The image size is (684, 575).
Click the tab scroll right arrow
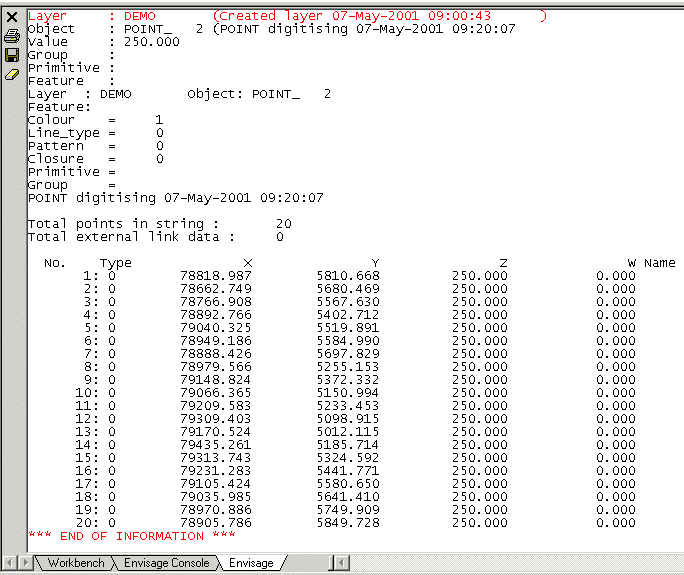coord(26,563)
